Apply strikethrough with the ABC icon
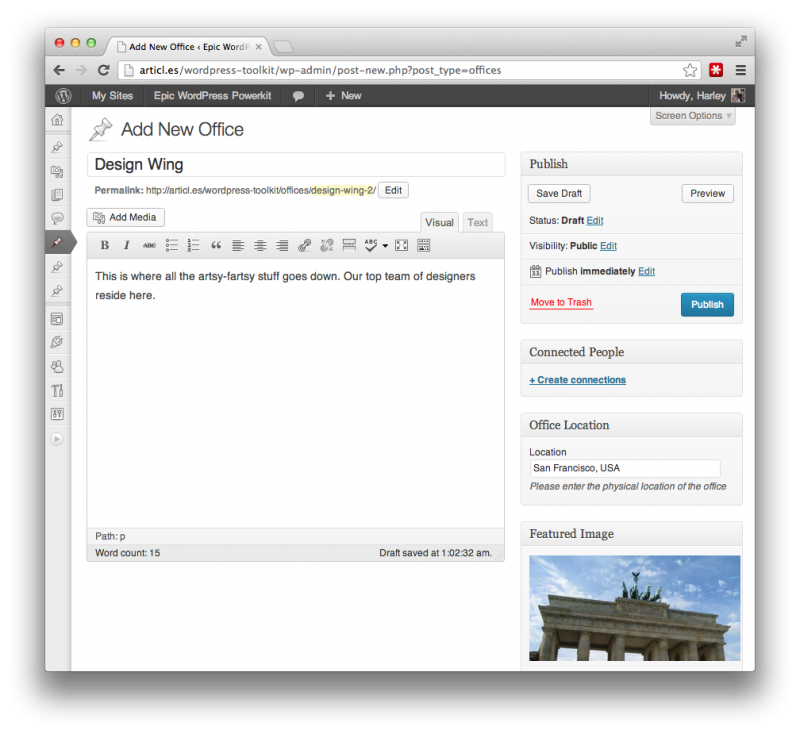Screen dimensions: 800x734 tap(149, 245)
